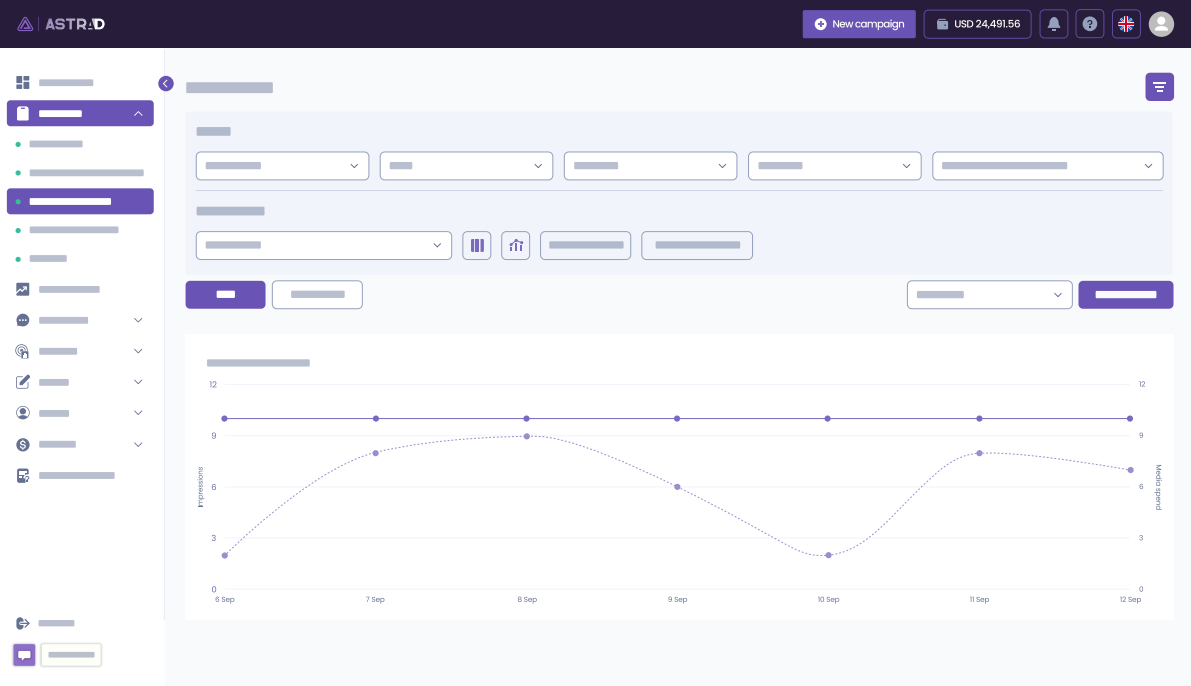Click the USD 24,491.56 balance button
The image size is (1191, 686).
[978, 24]
